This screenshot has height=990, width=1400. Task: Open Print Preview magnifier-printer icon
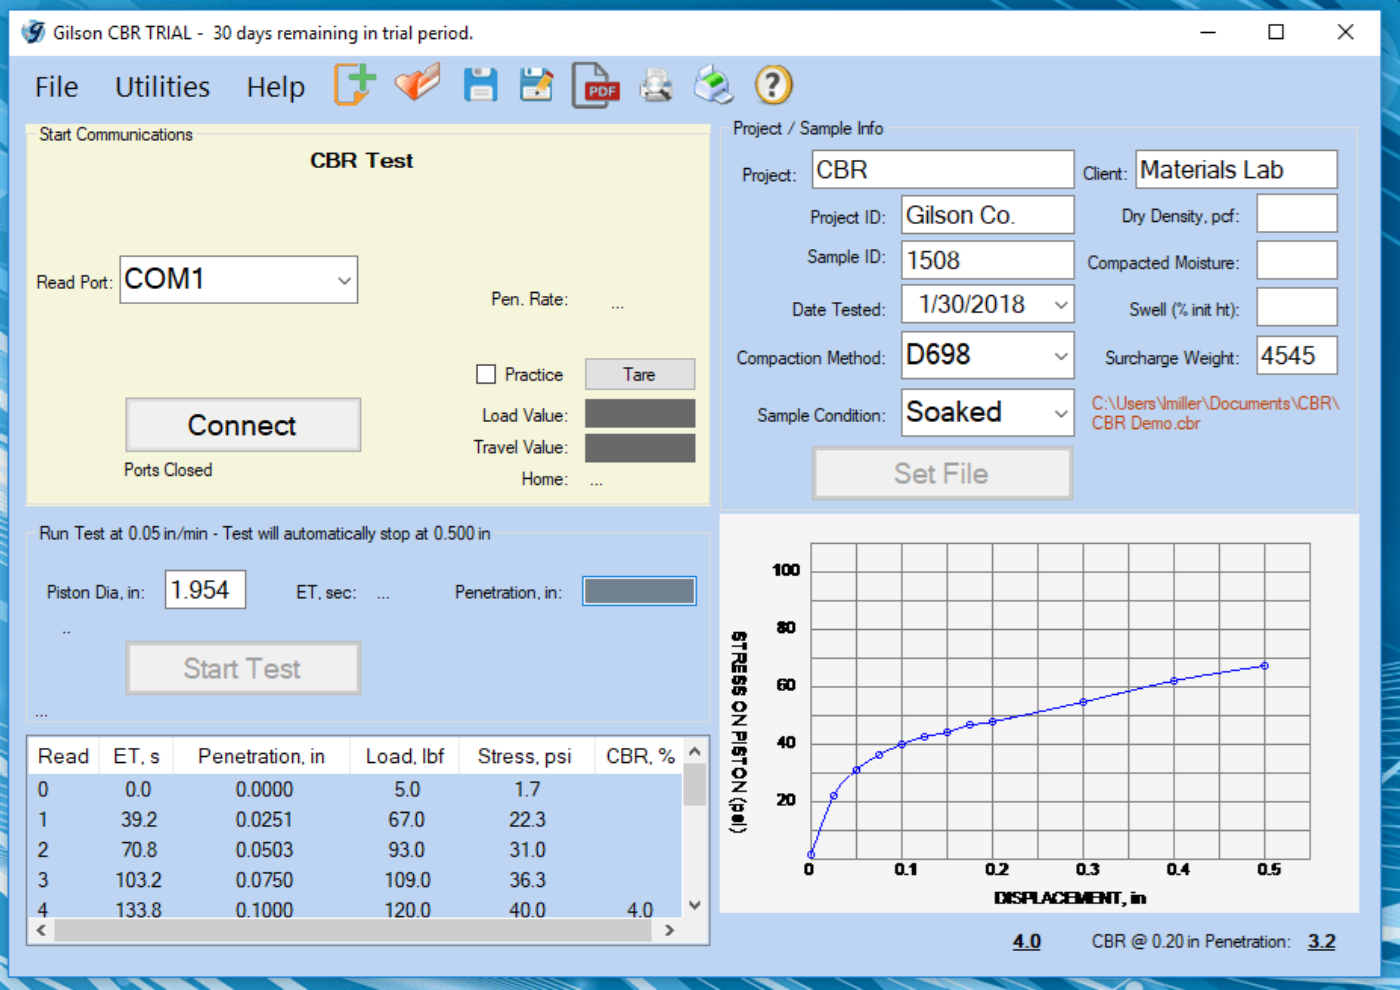coord(656,86)
